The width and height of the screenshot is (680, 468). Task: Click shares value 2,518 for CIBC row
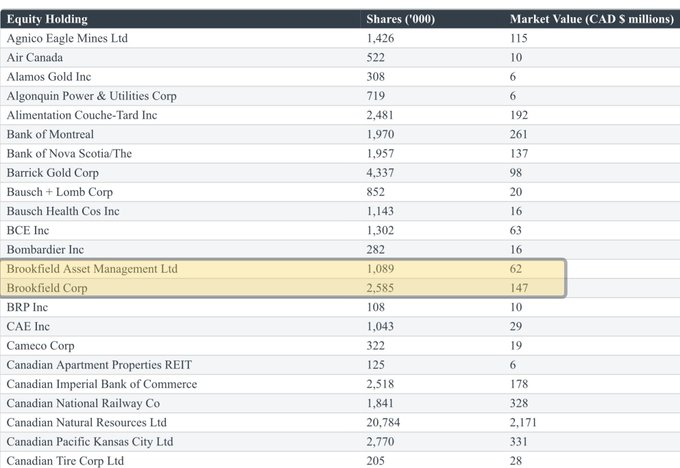pyautogui.click(x=380, y=384)
